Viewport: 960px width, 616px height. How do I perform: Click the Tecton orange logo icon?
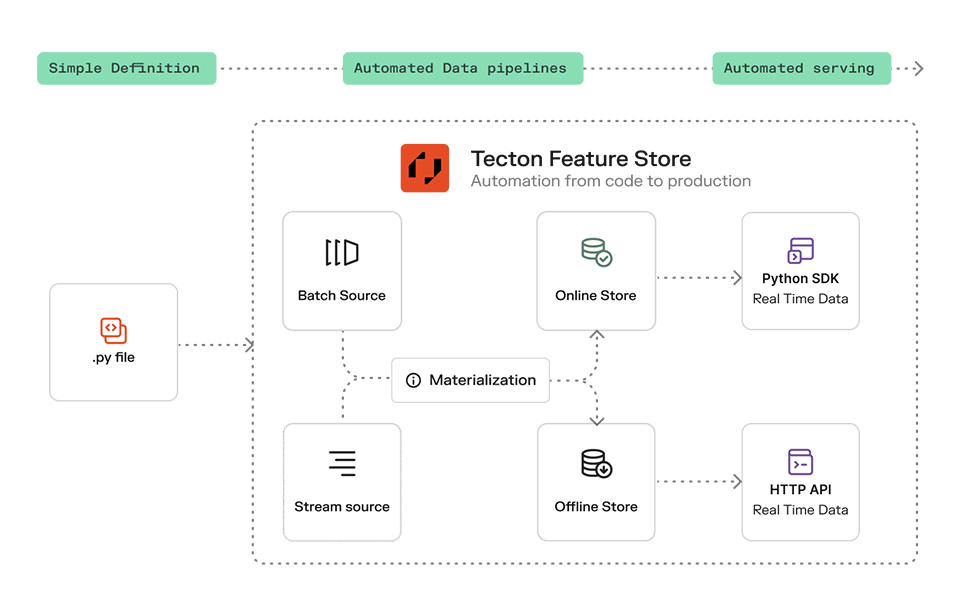point(424,168)
